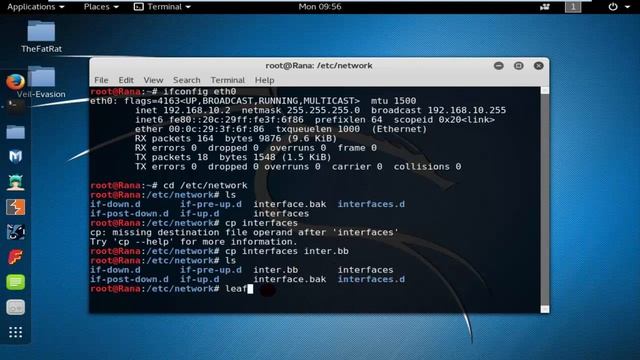Viewport: 640px width, 360px height.
Task: Open Veil-Evasion desktop folder
Action: 41,82
